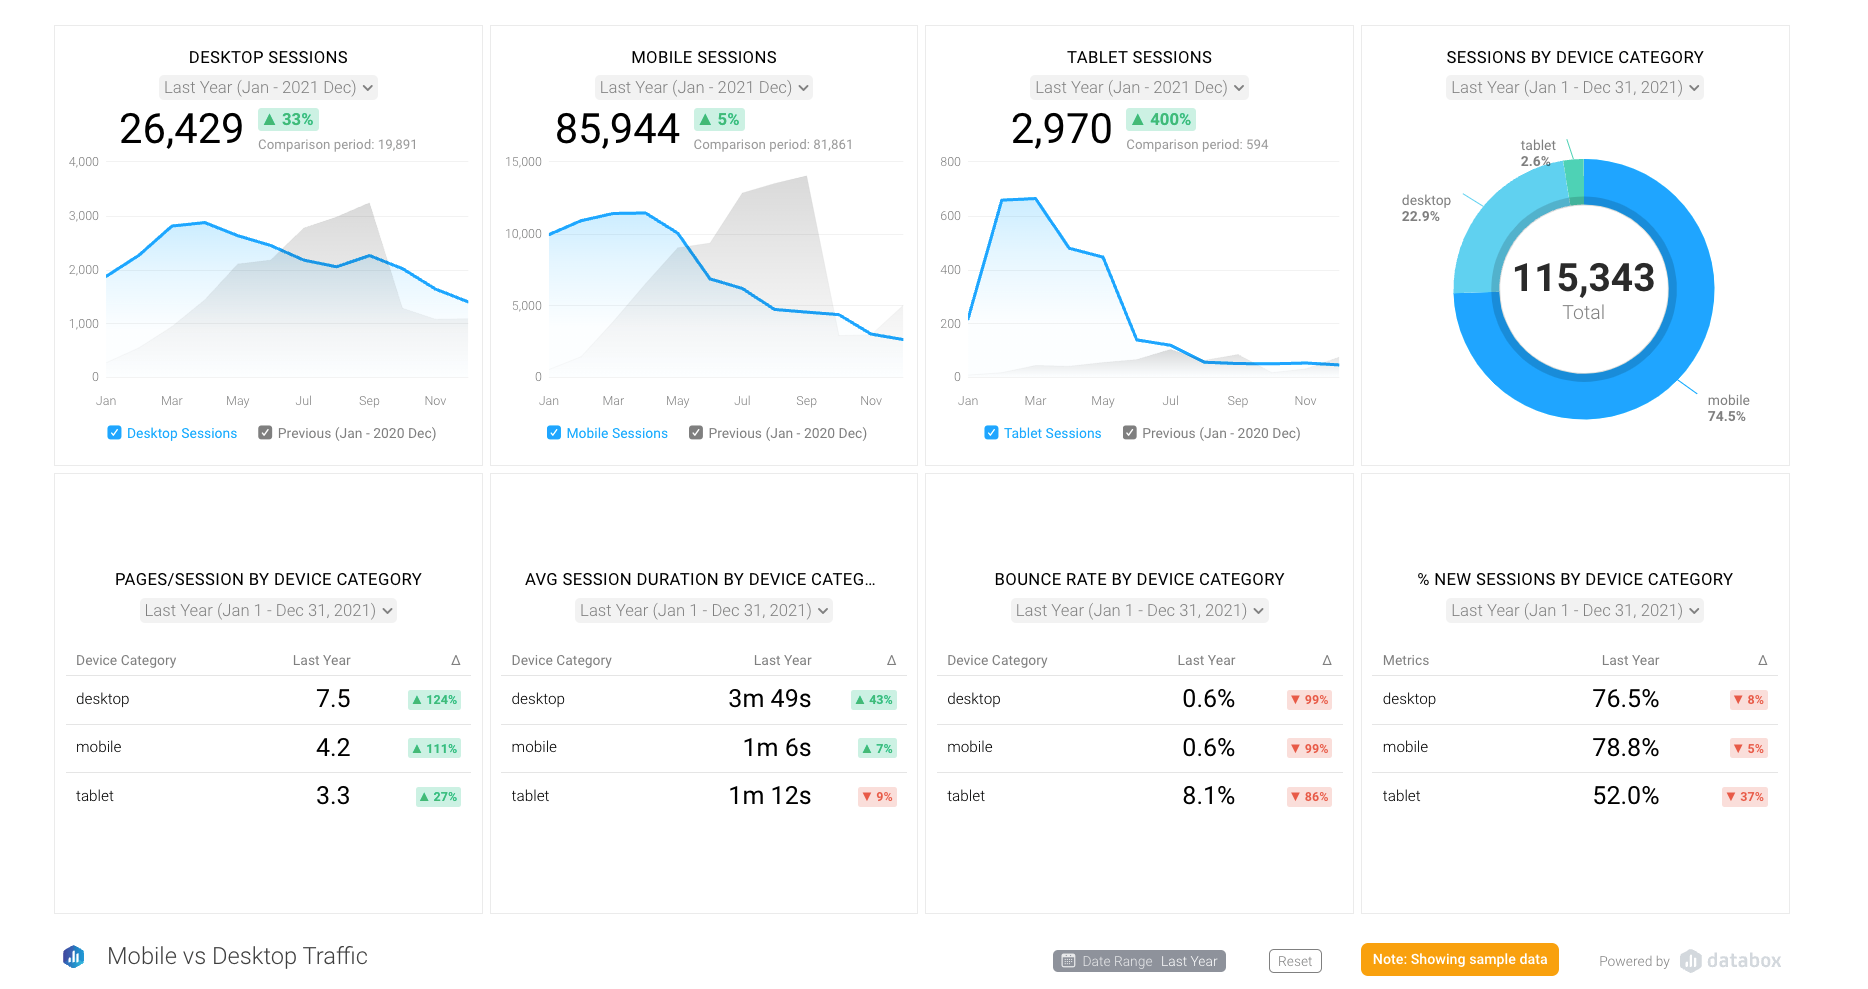Open Desktop Sessions date range dropdown
The image size is (1868, 989).
(268, 88)
